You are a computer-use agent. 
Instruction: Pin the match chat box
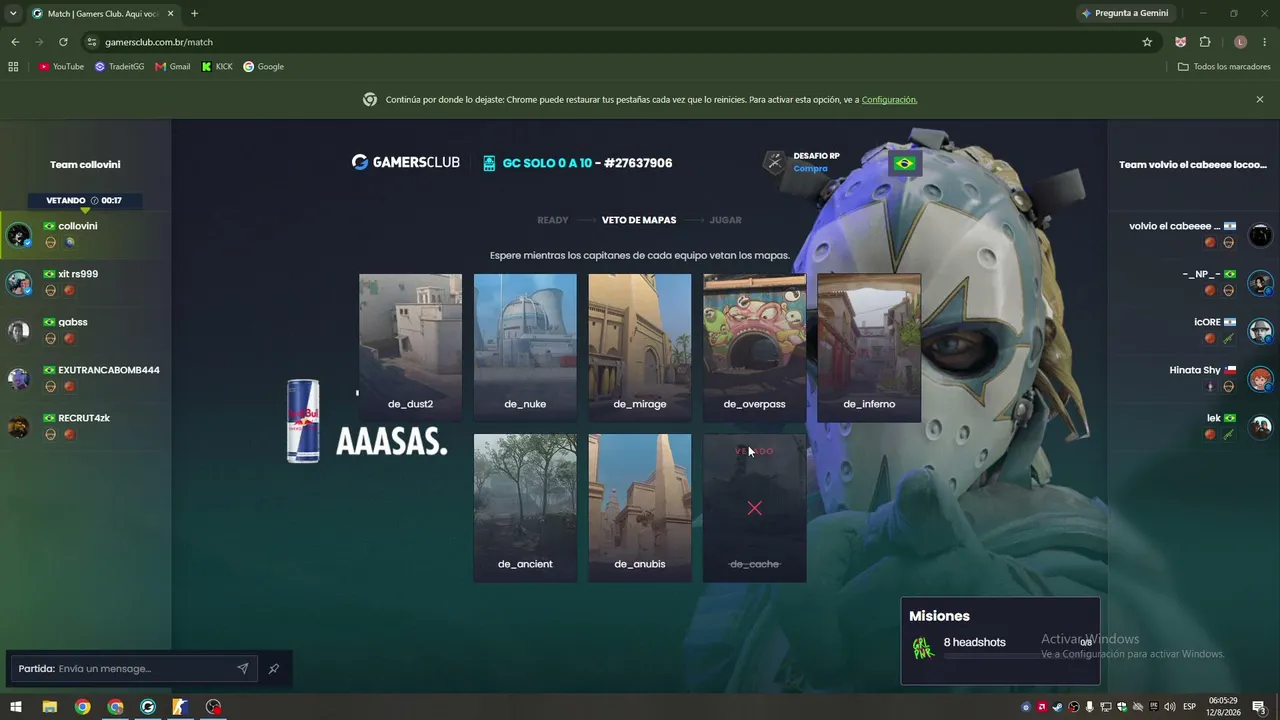[273, 668]
